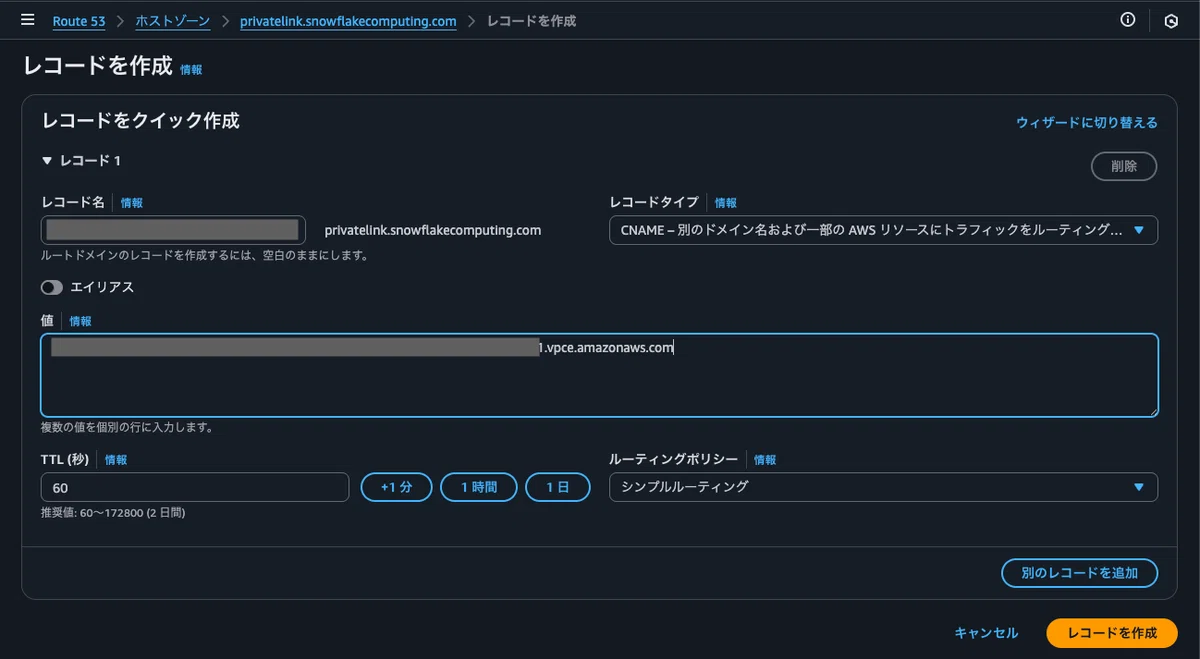Open 情報 link next to TTL (秒)
1200x659 pixels.
pyautogui.click(x=116, y=460)
